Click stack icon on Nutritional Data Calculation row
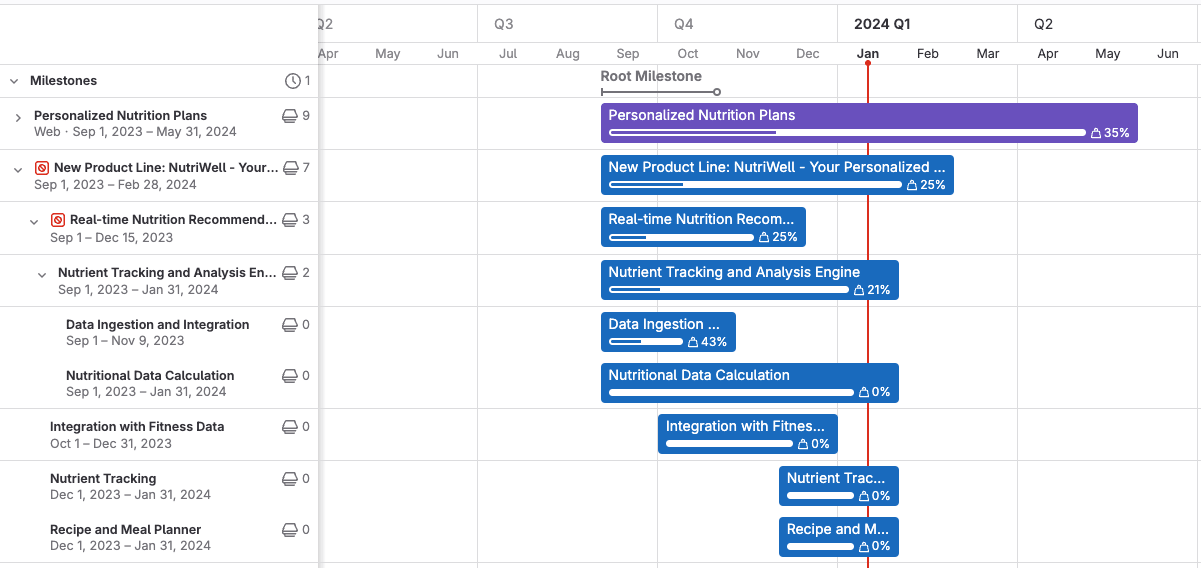Viewport: 1201px width, 568px height. [290, 376]
